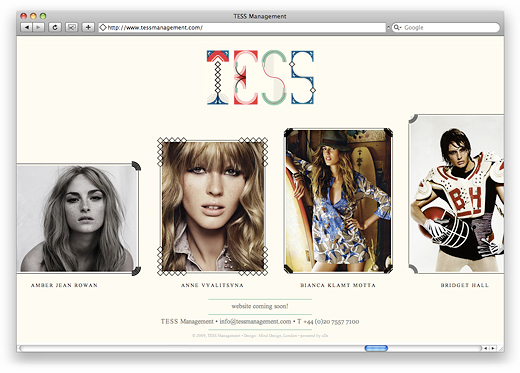Open Bianca Klamt Motta's photo
Screen dimensions: 520x373
click(338, 201)
